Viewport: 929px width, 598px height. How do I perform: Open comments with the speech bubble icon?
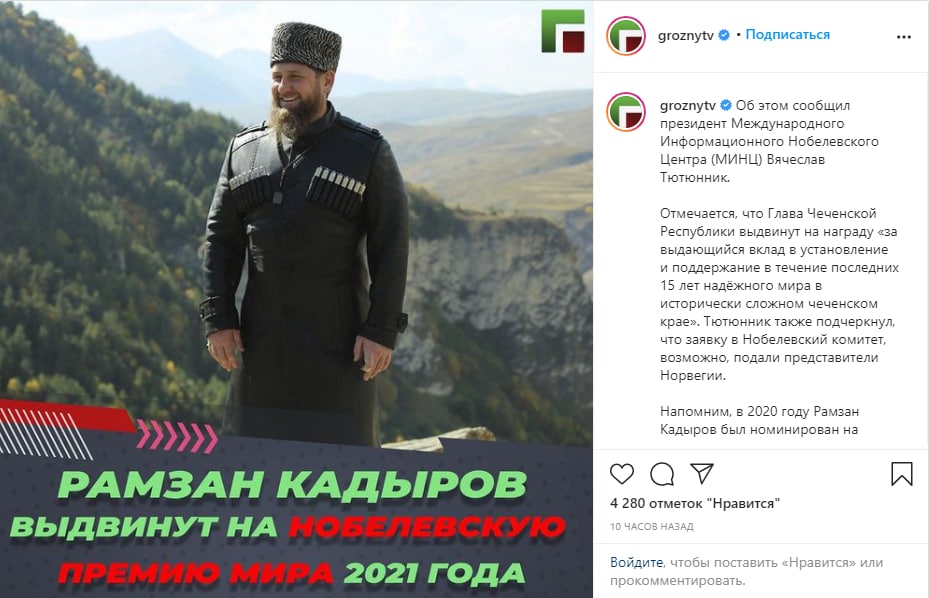click(x=662, y=474)
